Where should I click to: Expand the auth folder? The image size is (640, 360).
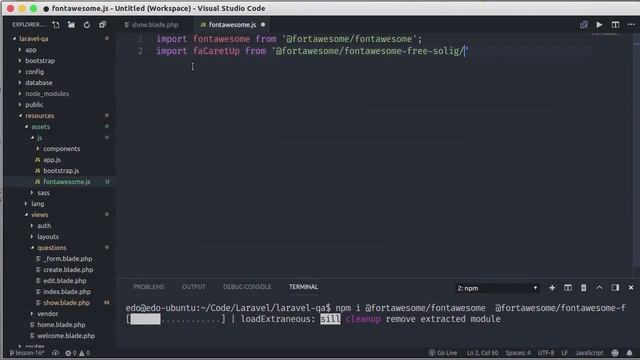(x=44, y=226)
